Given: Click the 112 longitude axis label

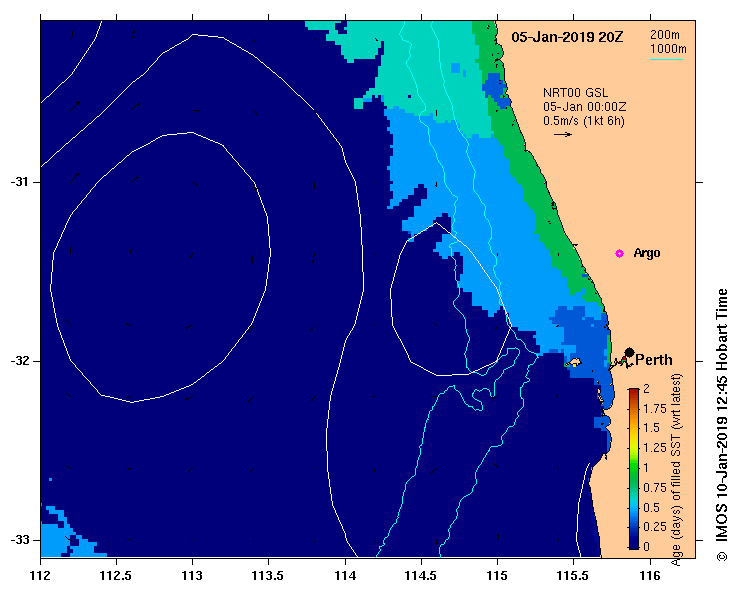Looking at the screenshot, I should click(x=41, y=576).
